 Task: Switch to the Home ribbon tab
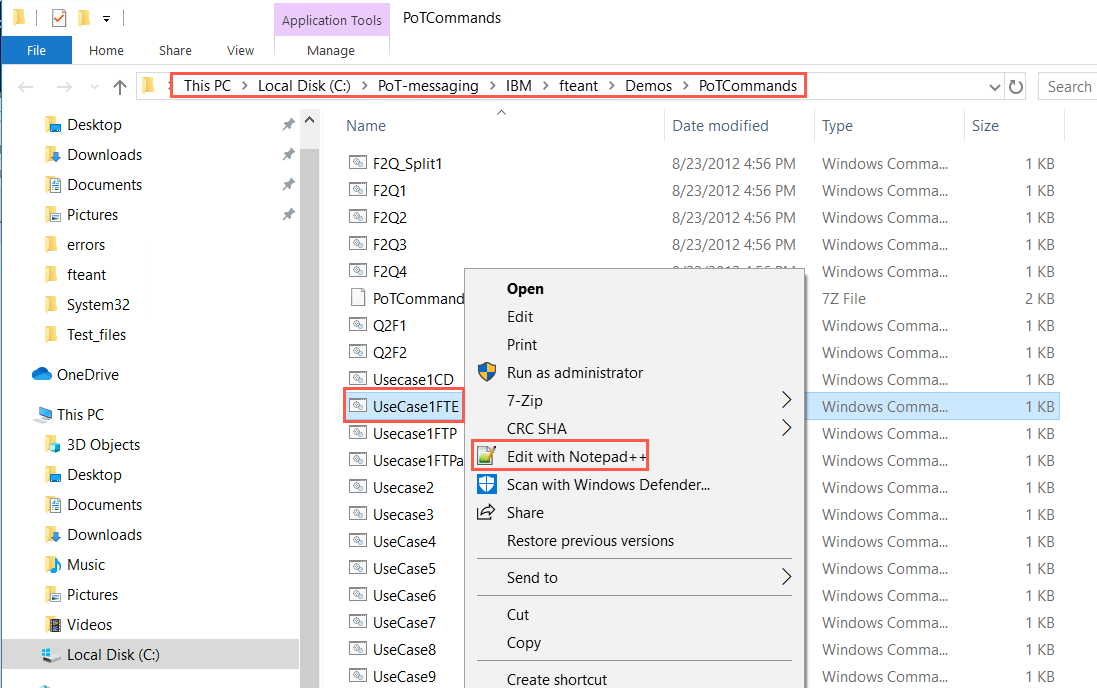coord(106,50)
